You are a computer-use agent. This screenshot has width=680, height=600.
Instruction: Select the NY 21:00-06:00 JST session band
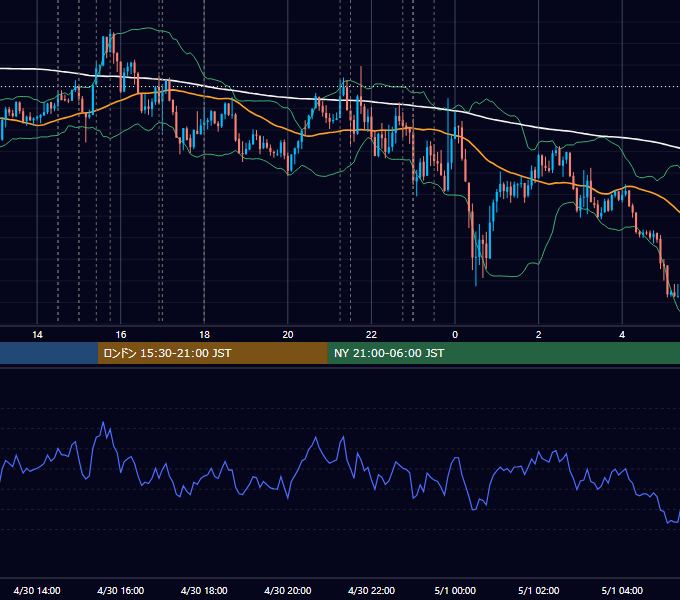pyautogui.click(x=503, y=353)
